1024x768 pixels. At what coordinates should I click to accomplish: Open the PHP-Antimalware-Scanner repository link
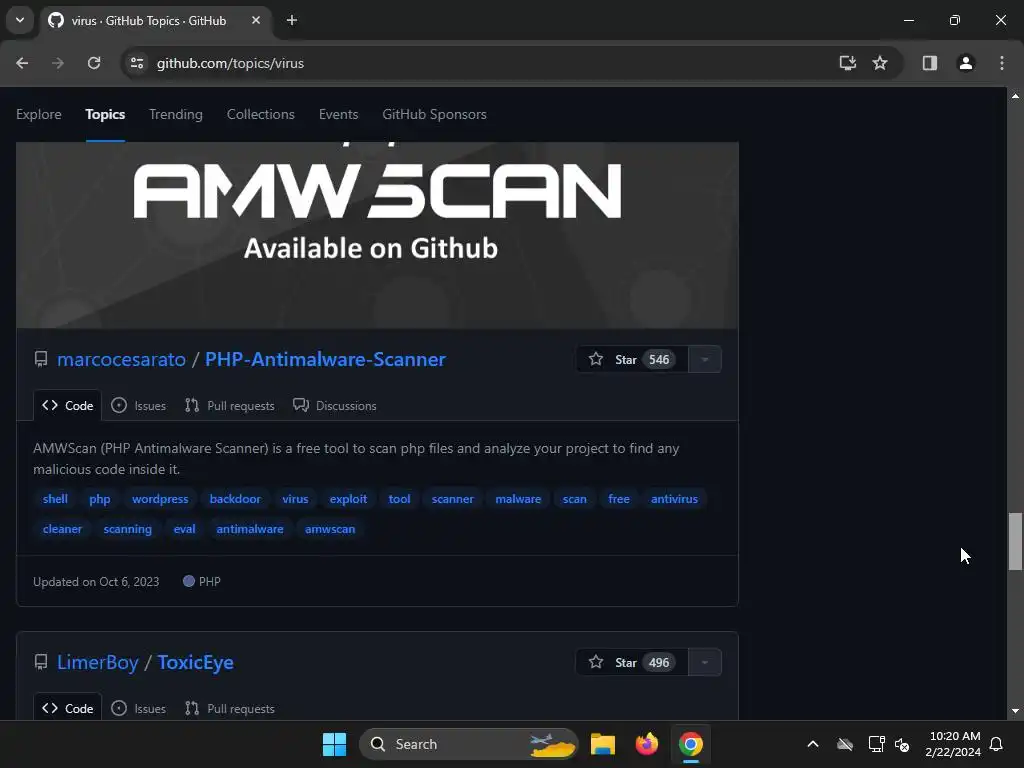(x=325, y=359)
